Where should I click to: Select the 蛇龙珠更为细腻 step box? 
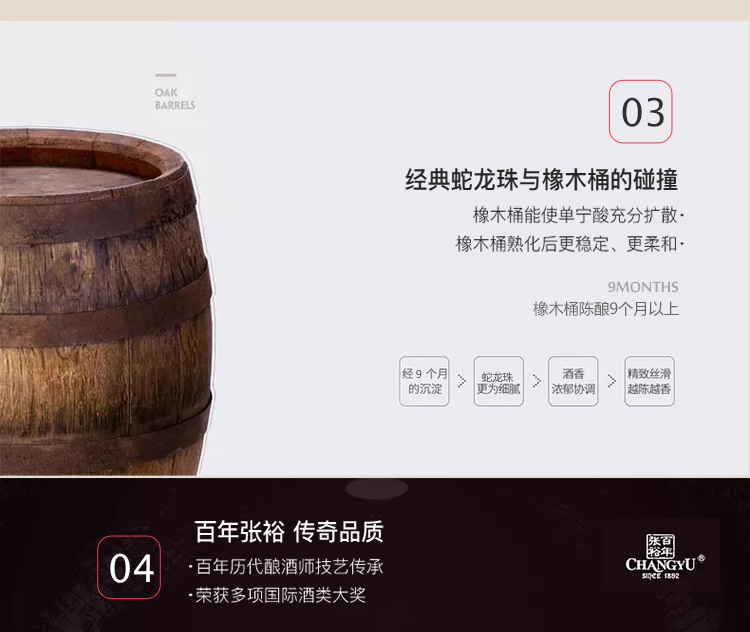498,381
